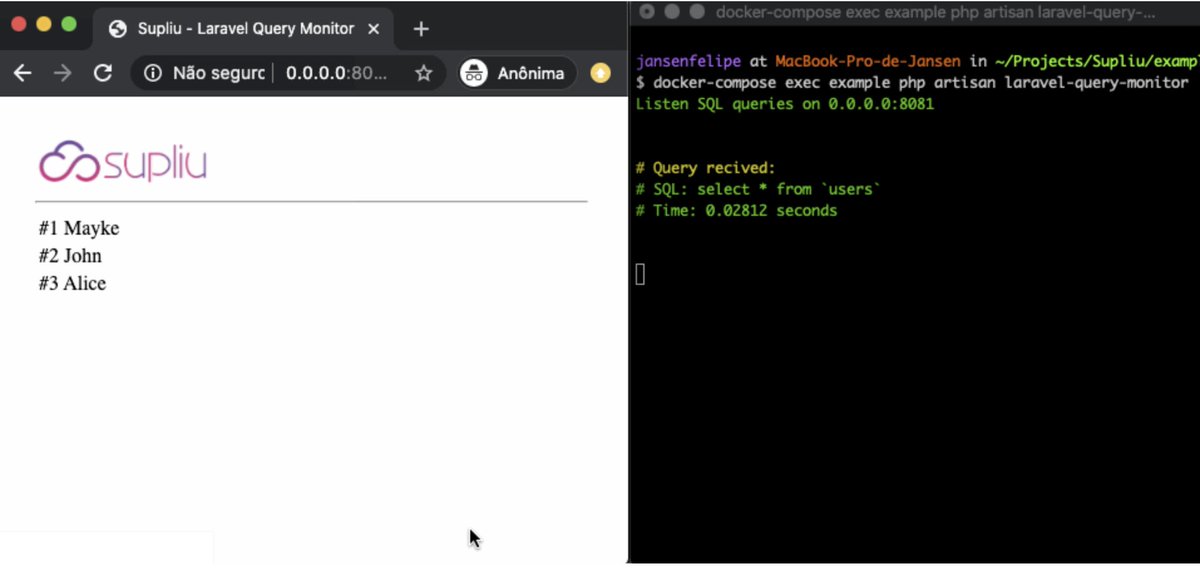This screenshot has width=1200, height=571.
Task: Click '# Query recived:' line in terminal
Action: click(x=705, y=168)
